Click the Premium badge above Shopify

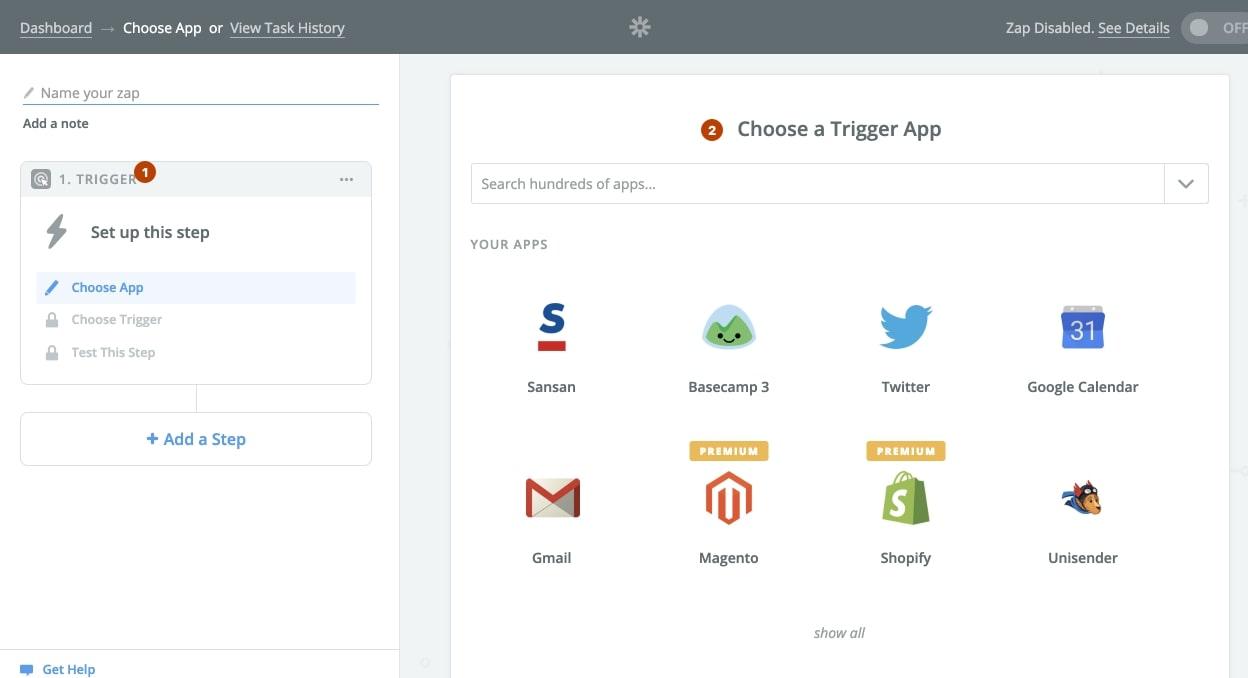click(x=906, y=451)
